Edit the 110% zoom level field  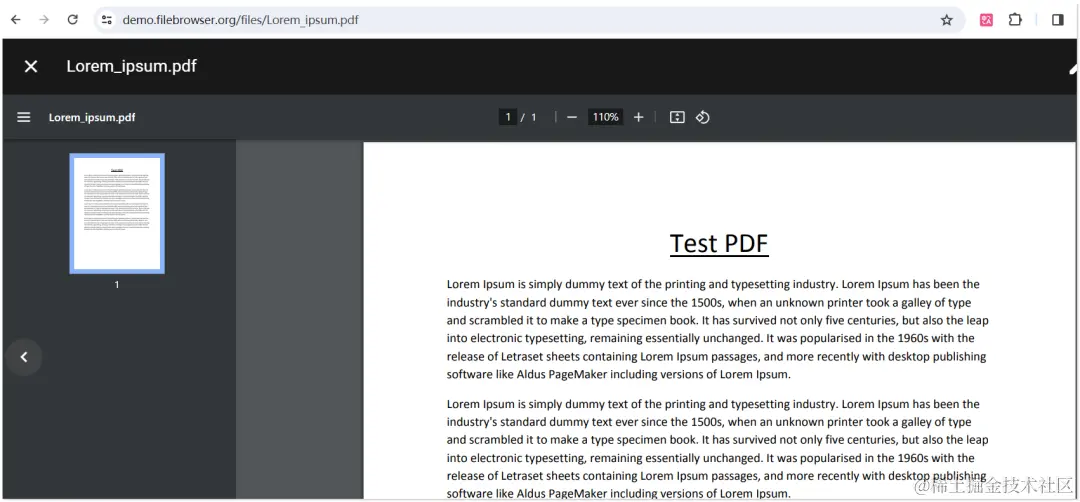(x=605, y=117)
